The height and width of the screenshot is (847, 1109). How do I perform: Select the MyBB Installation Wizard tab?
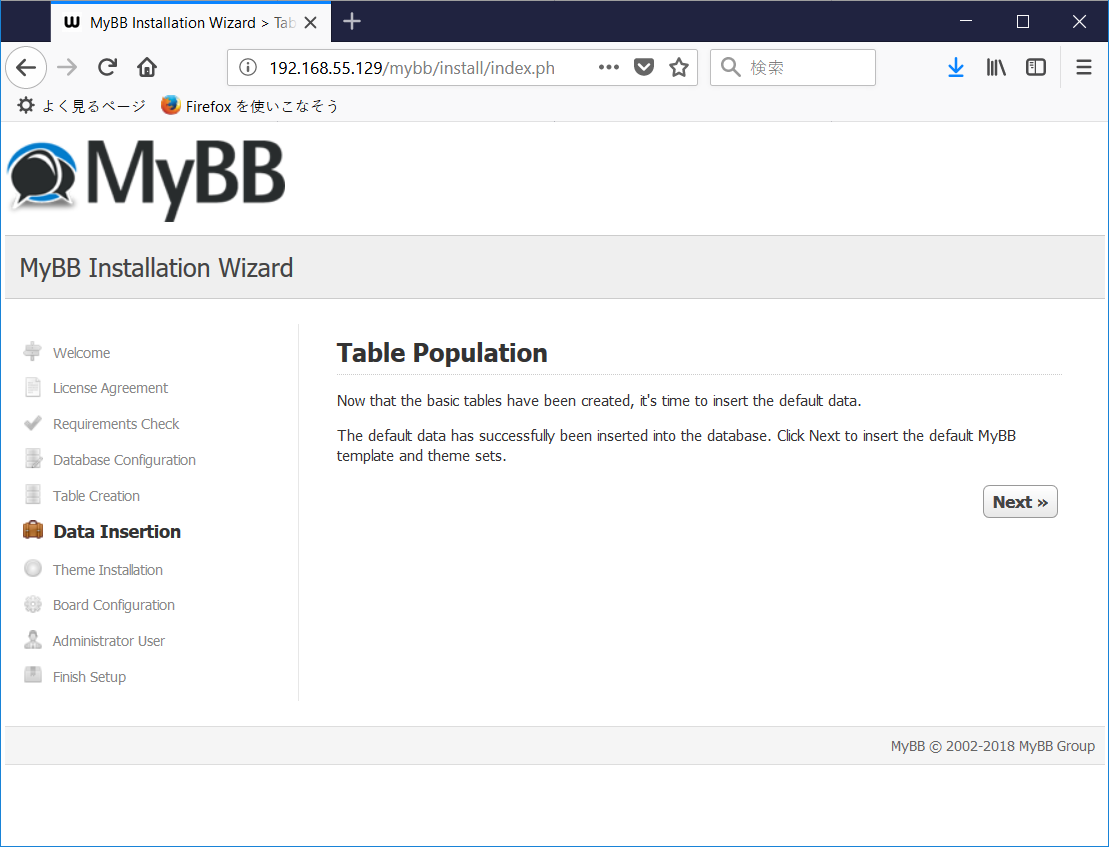180,21
